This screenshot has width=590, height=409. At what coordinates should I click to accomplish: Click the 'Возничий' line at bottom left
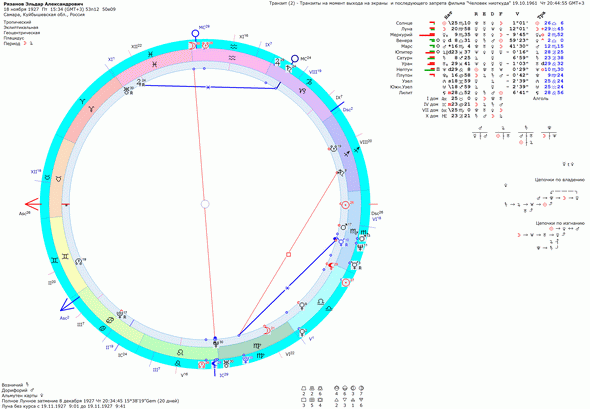click(x=15, y=385)
